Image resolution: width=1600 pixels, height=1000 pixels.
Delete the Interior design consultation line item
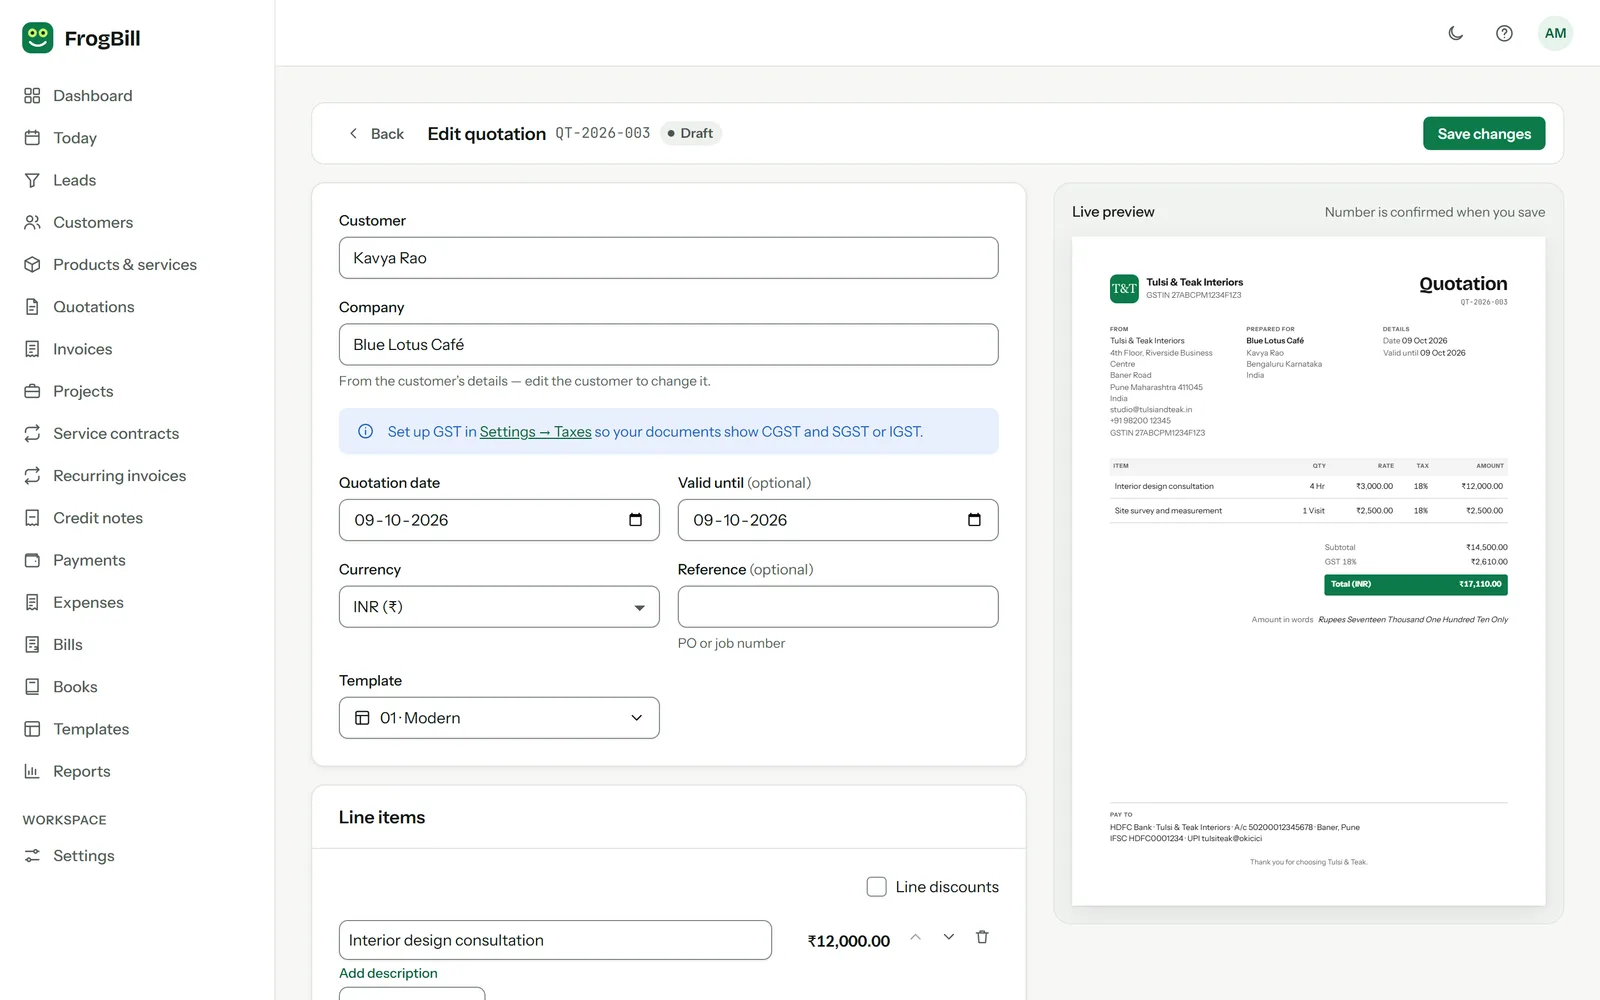(982, 937)
